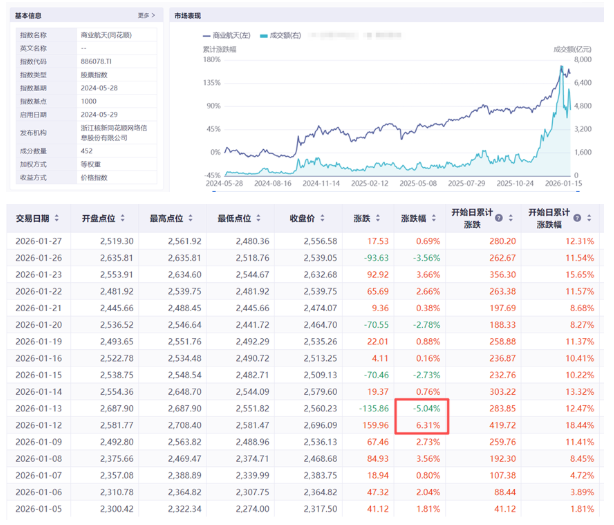The image size is (614, 525).
Task: Select closing price 2,696.09
Action: click(x=320, y=426)
